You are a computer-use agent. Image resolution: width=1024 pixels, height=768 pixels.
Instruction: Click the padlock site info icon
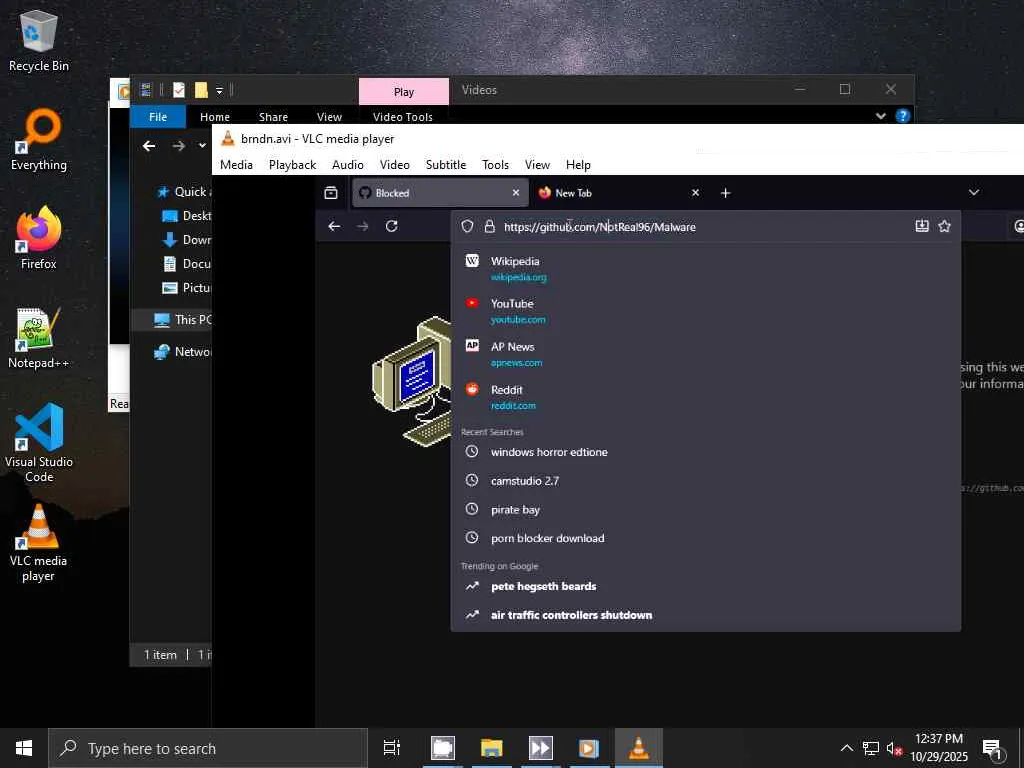(489, 227)
